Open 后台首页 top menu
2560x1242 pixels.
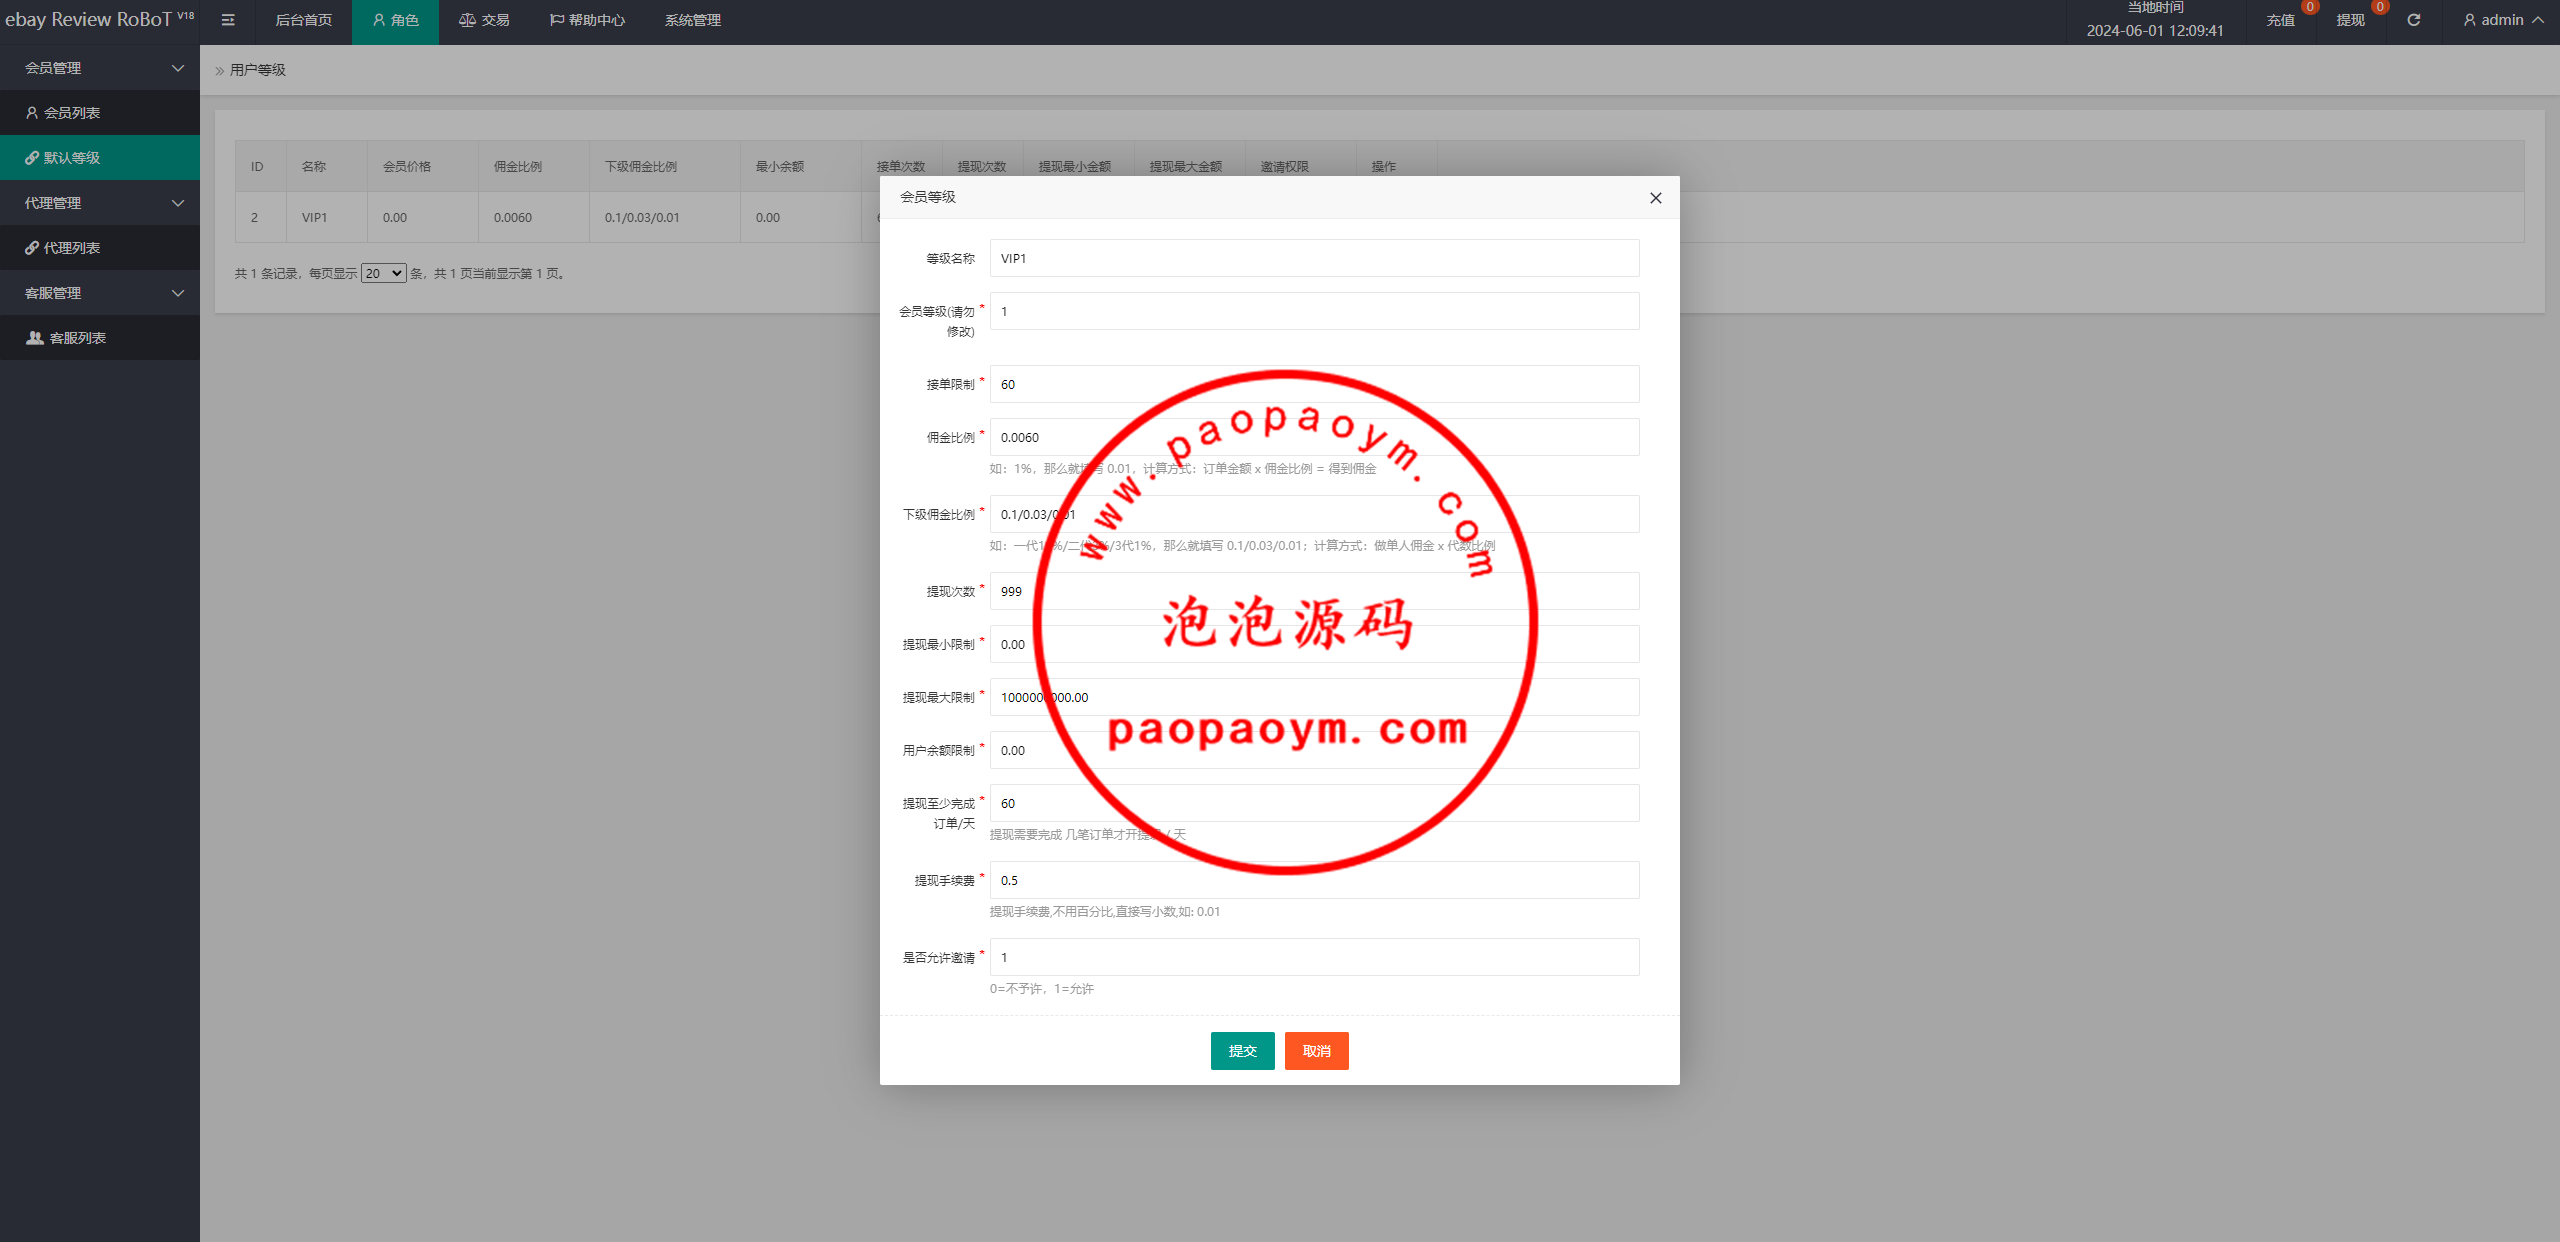[303, 20]
